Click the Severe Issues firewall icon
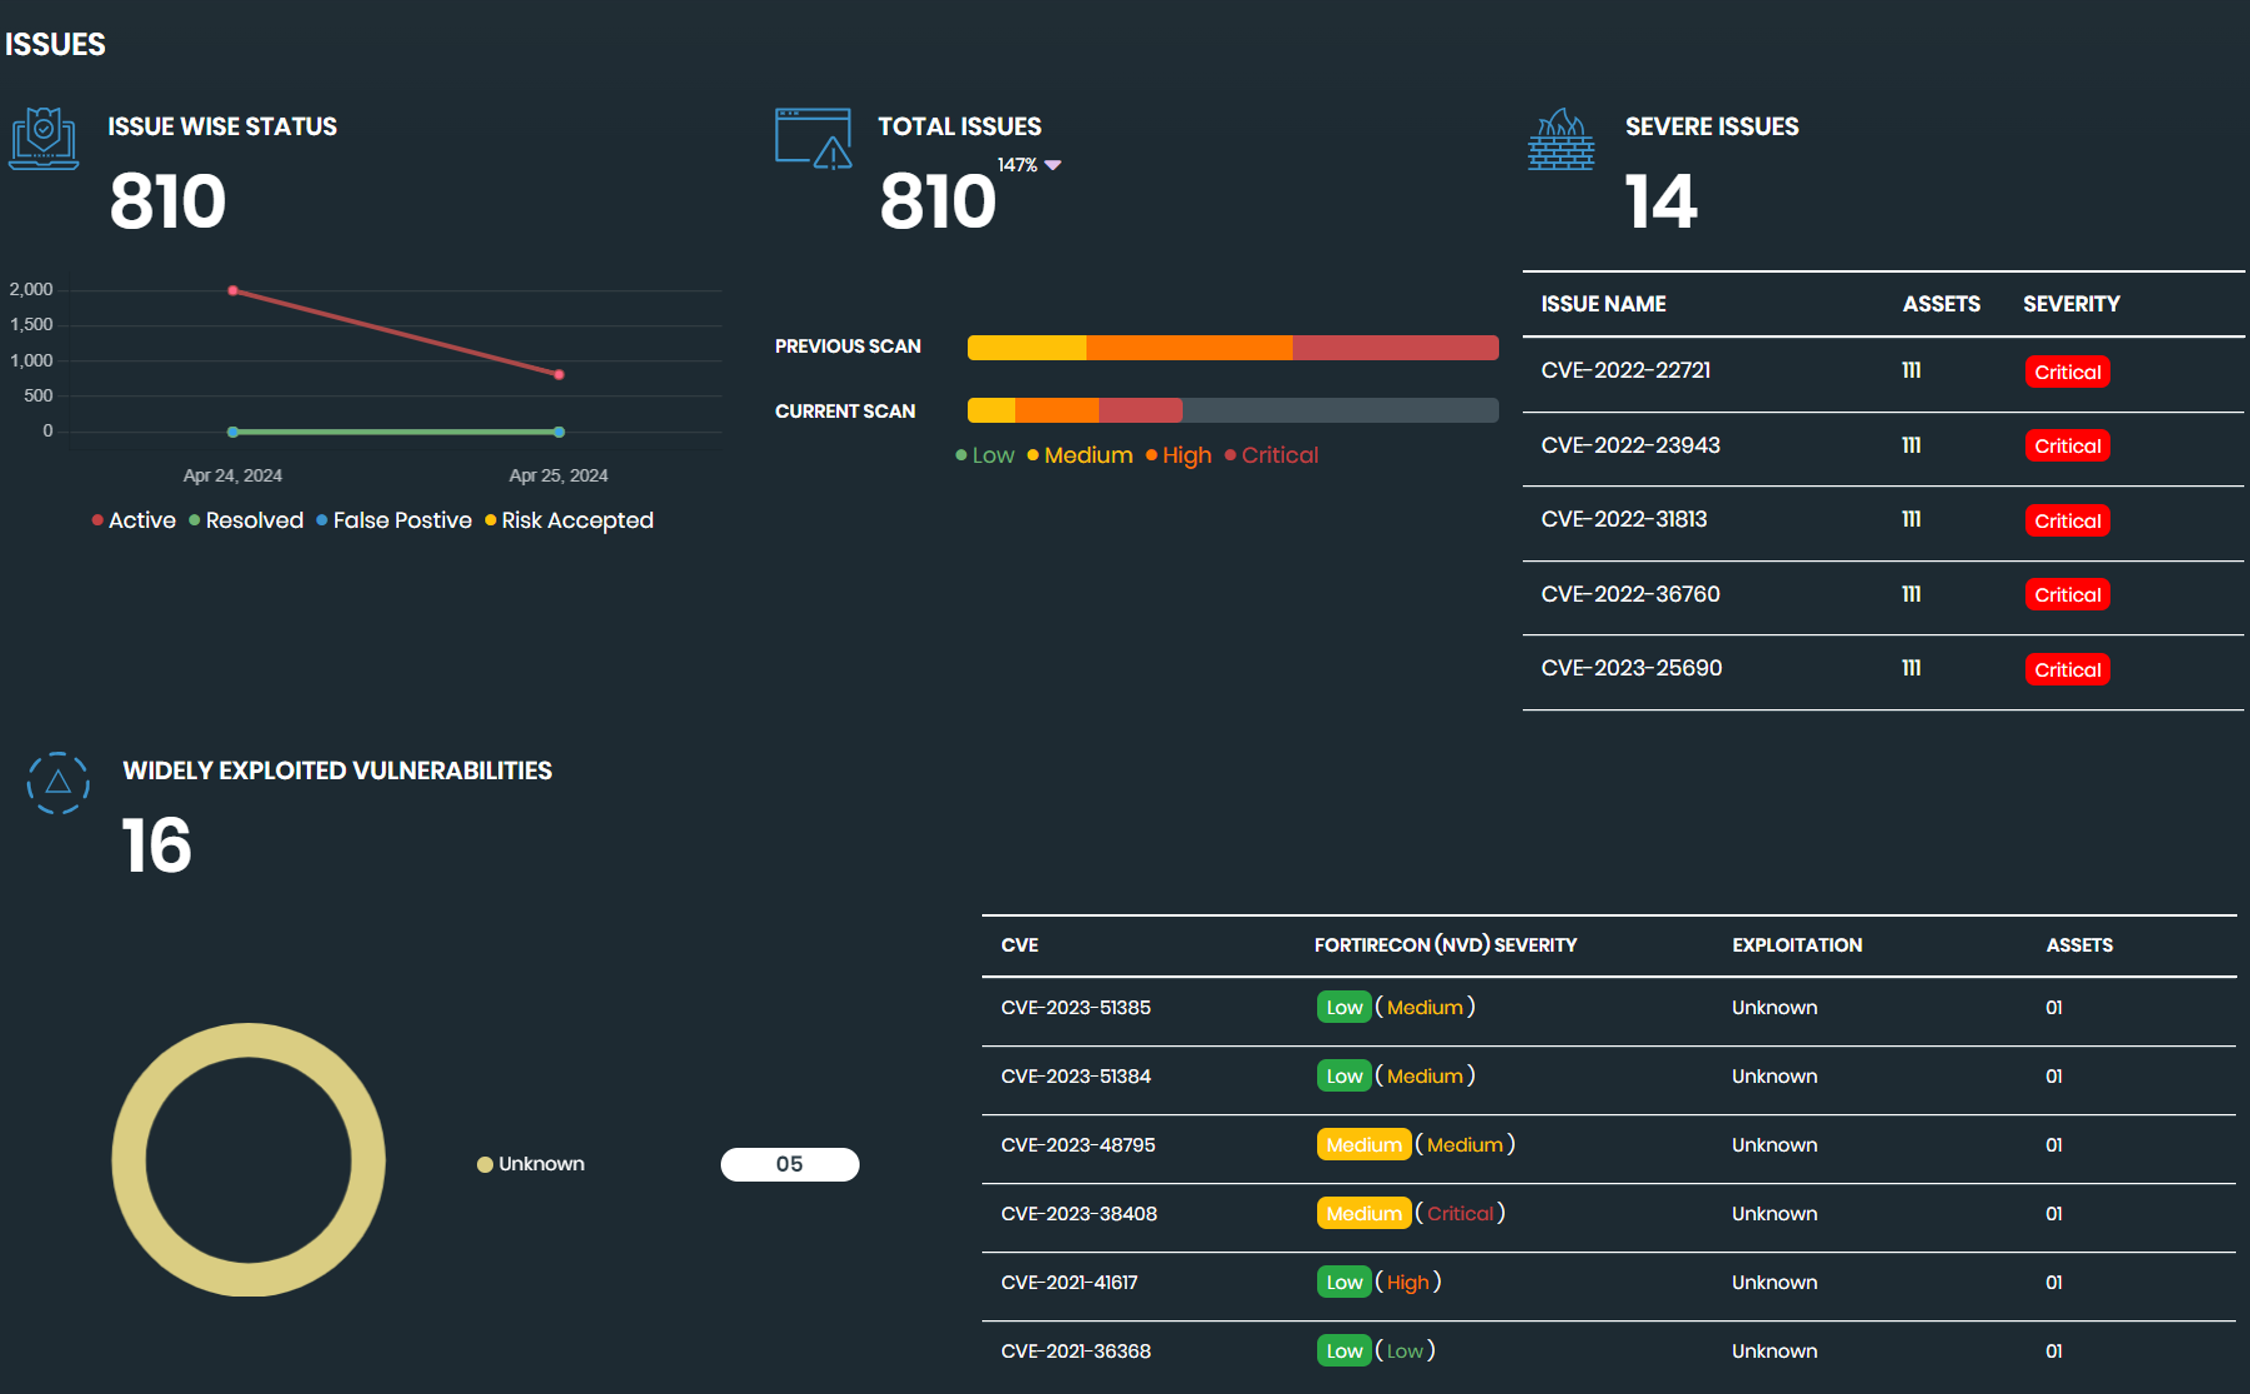Screen dimensions: 2250x1394 pos(1560,140)
